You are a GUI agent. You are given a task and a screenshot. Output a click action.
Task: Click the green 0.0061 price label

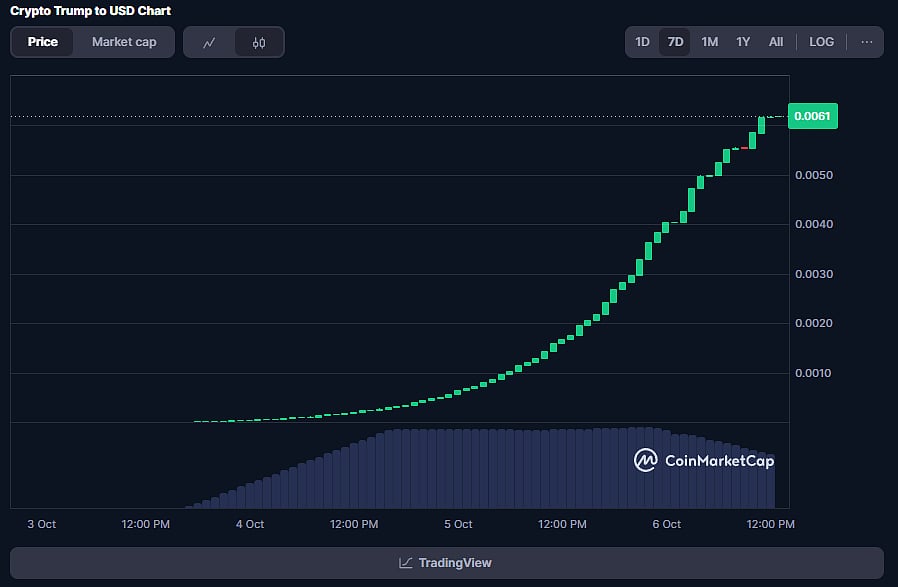click(x=812, y=116)
